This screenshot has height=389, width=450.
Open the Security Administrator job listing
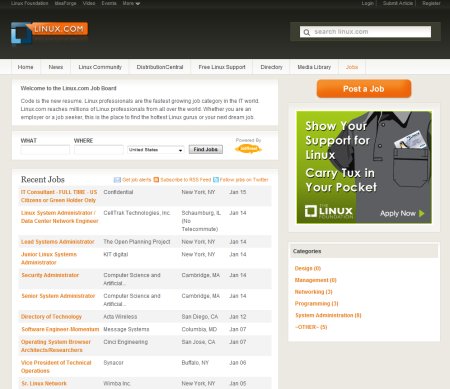tap(50, 275)
